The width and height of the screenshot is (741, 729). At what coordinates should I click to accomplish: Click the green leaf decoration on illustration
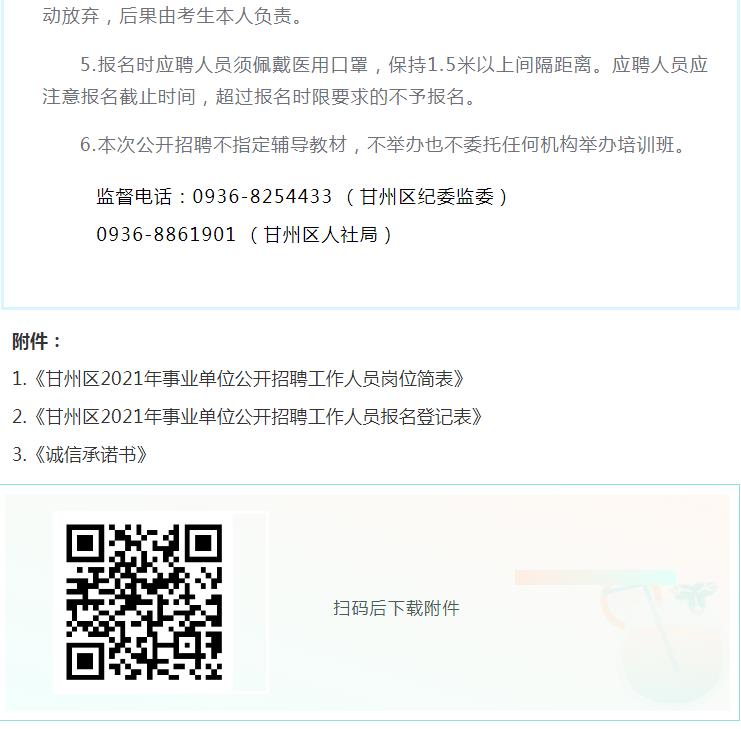coord(695,594)
